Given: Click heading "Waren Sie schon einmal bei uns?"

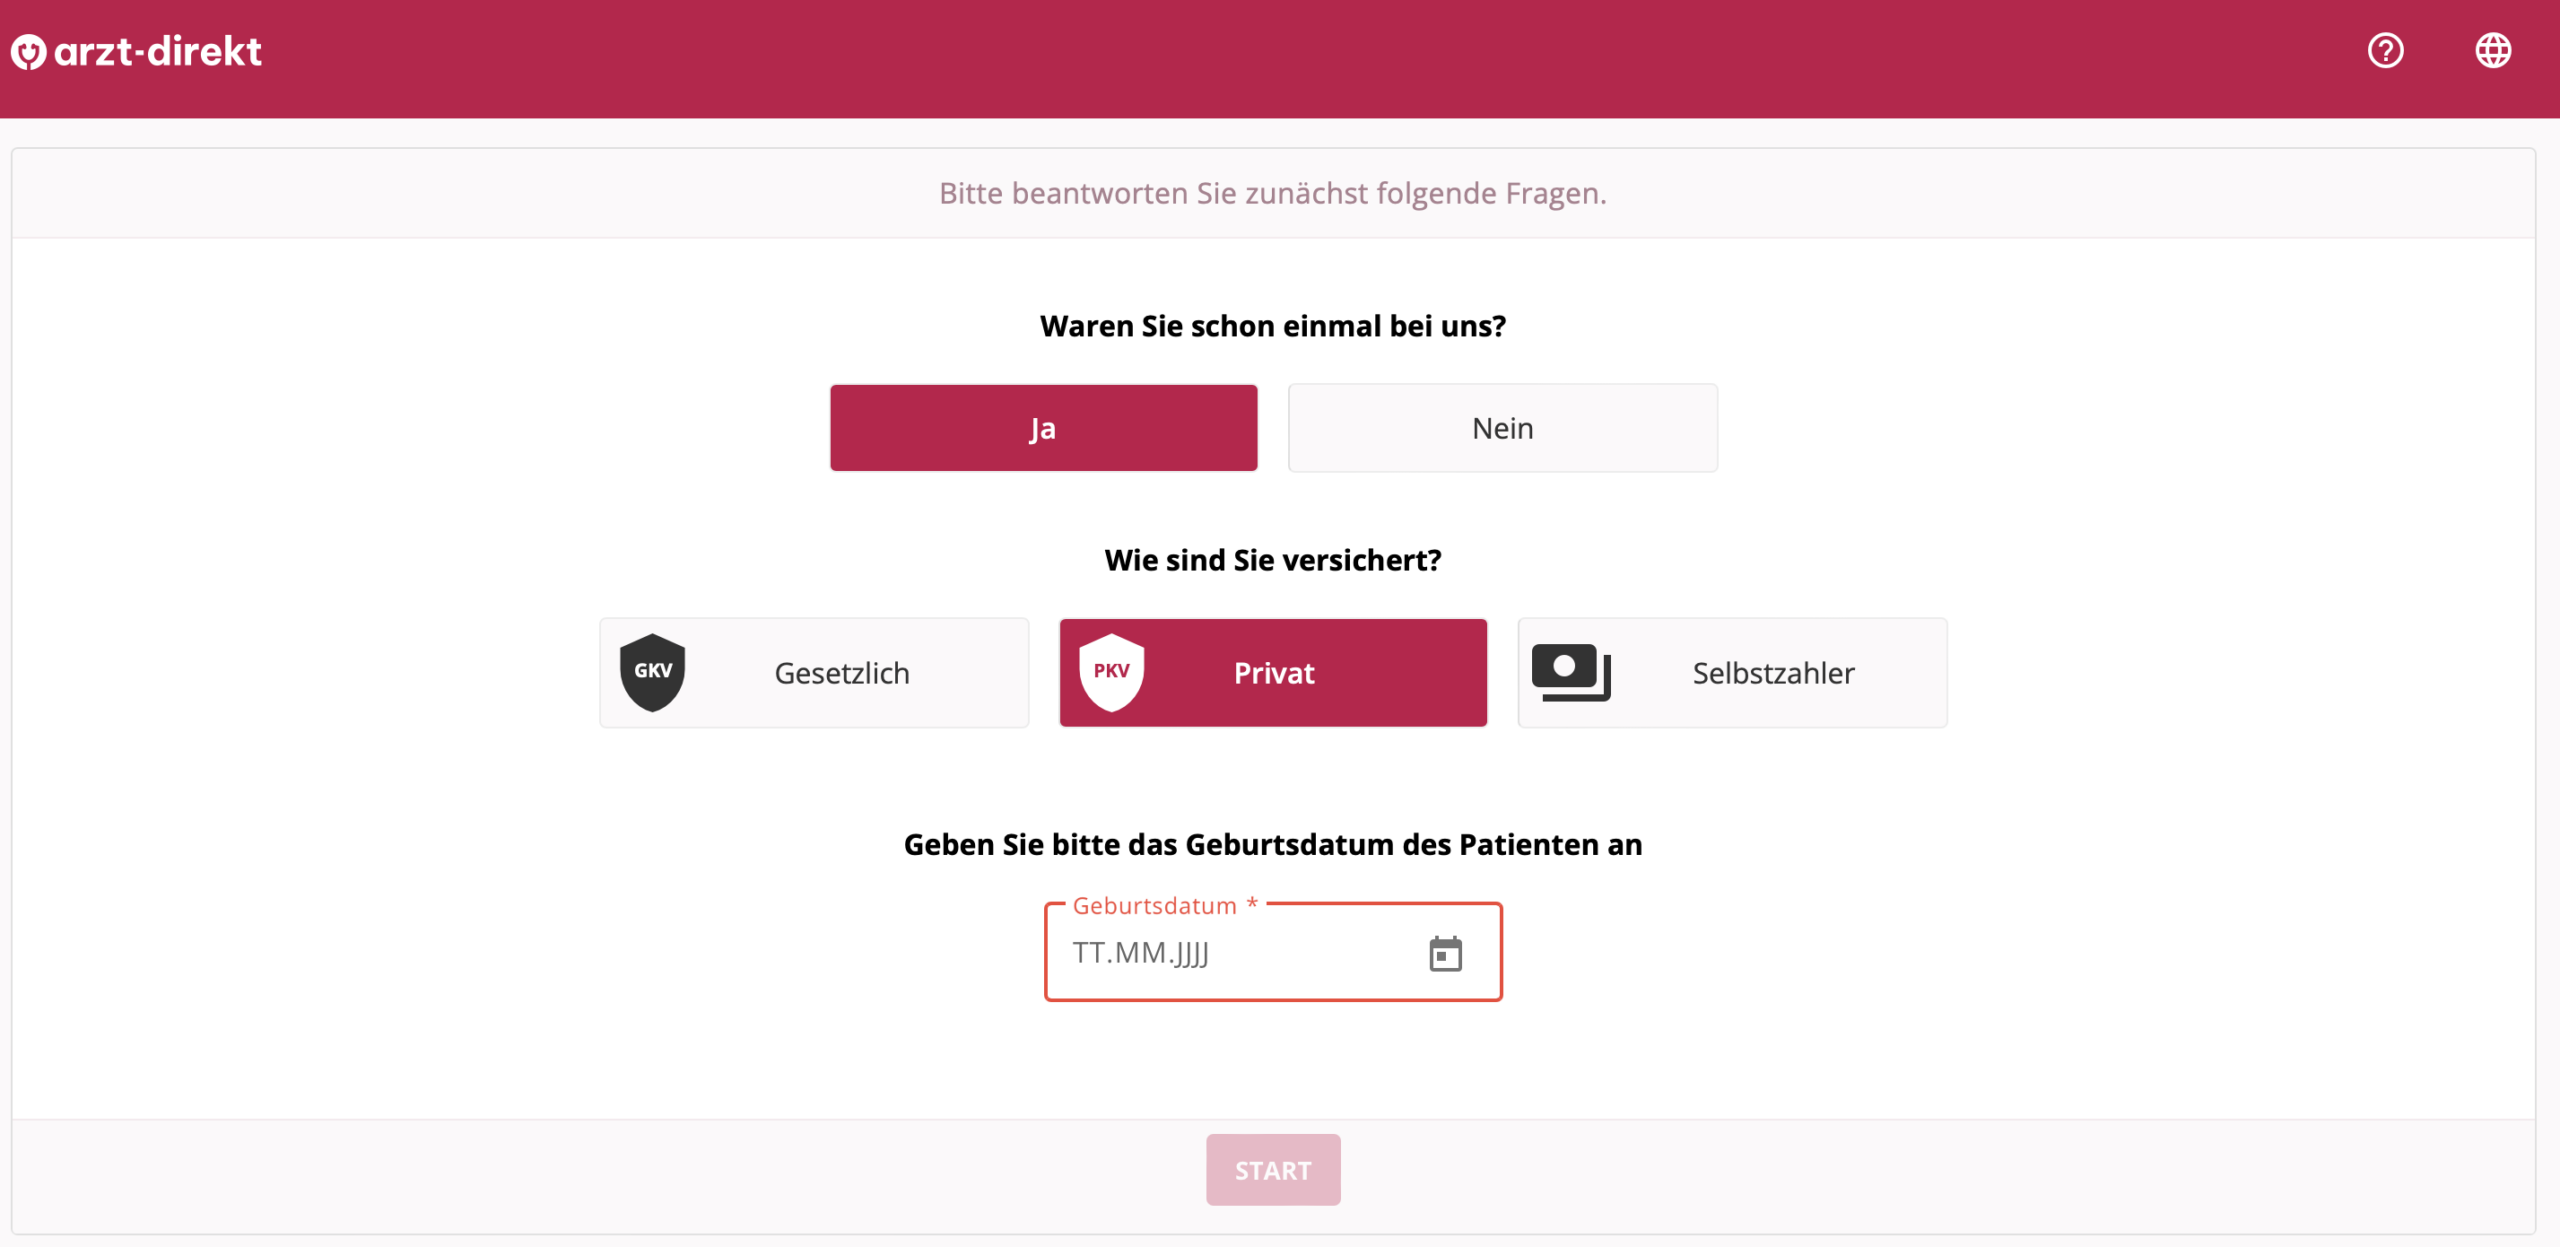Looking at the screenshot, I should point(1272,326).
